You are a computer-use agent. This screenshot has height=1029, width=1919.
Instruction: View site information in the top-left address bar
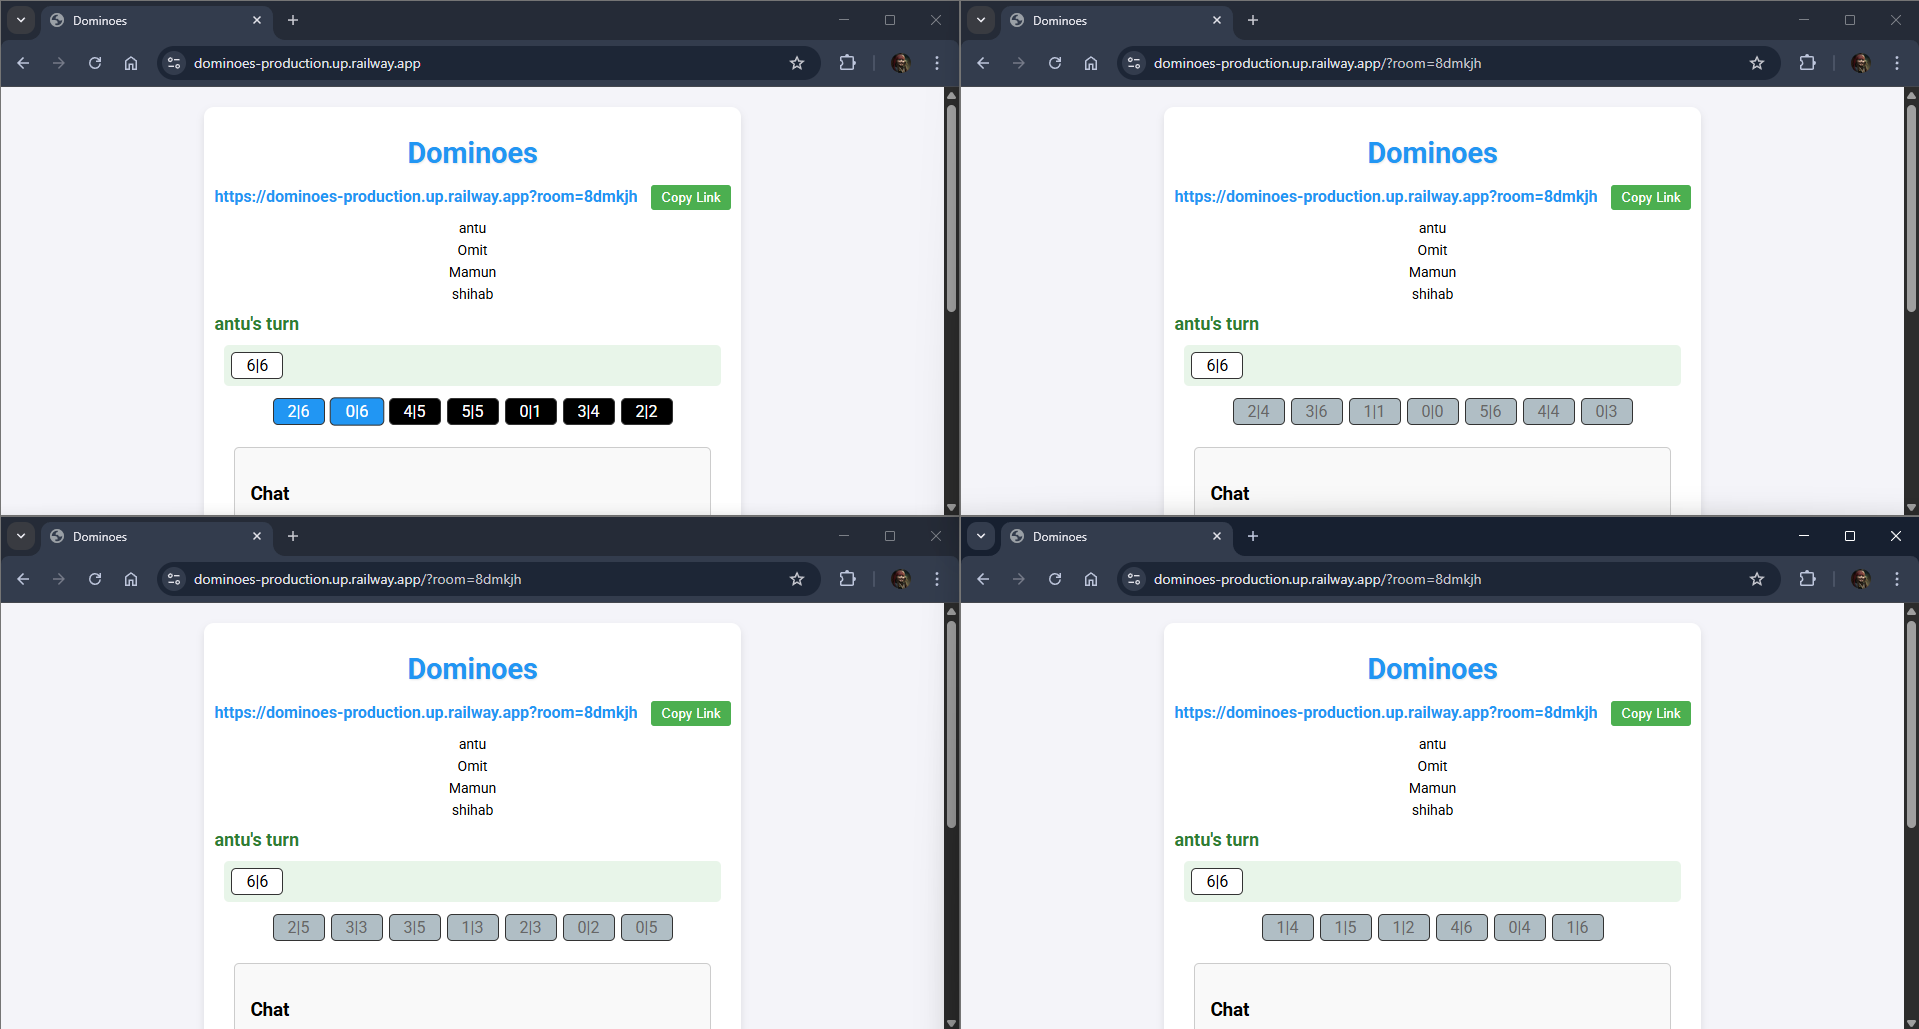[174, 63]
